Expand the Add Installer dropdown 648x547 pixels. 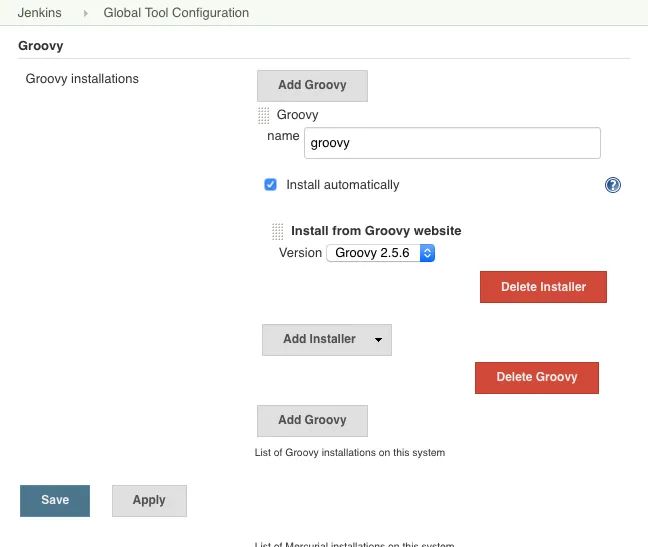[326, 339]
